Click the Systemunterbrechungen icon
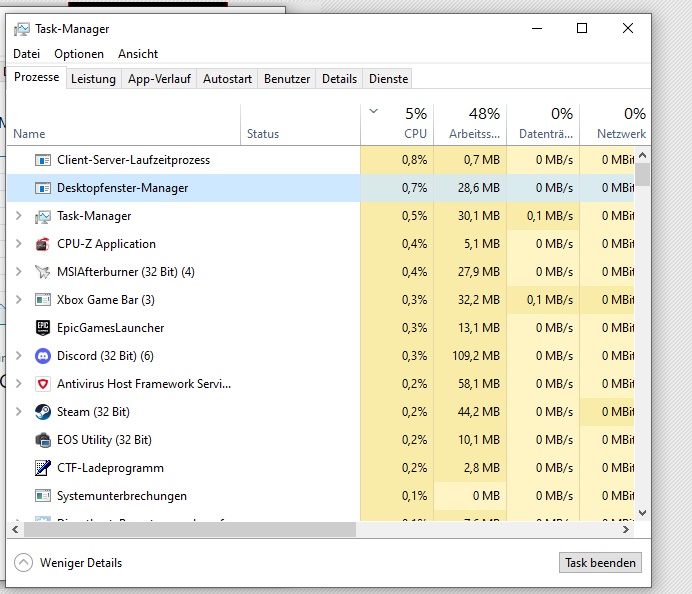Screen dimensions: 692x594 (x=43, y=496)
